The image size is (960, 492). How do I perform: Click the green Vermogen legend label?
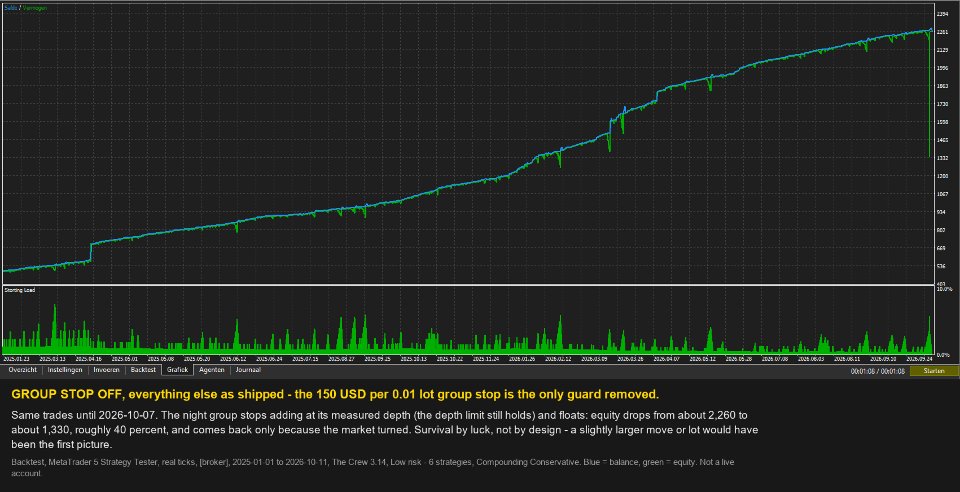click(x=33, y=8)
